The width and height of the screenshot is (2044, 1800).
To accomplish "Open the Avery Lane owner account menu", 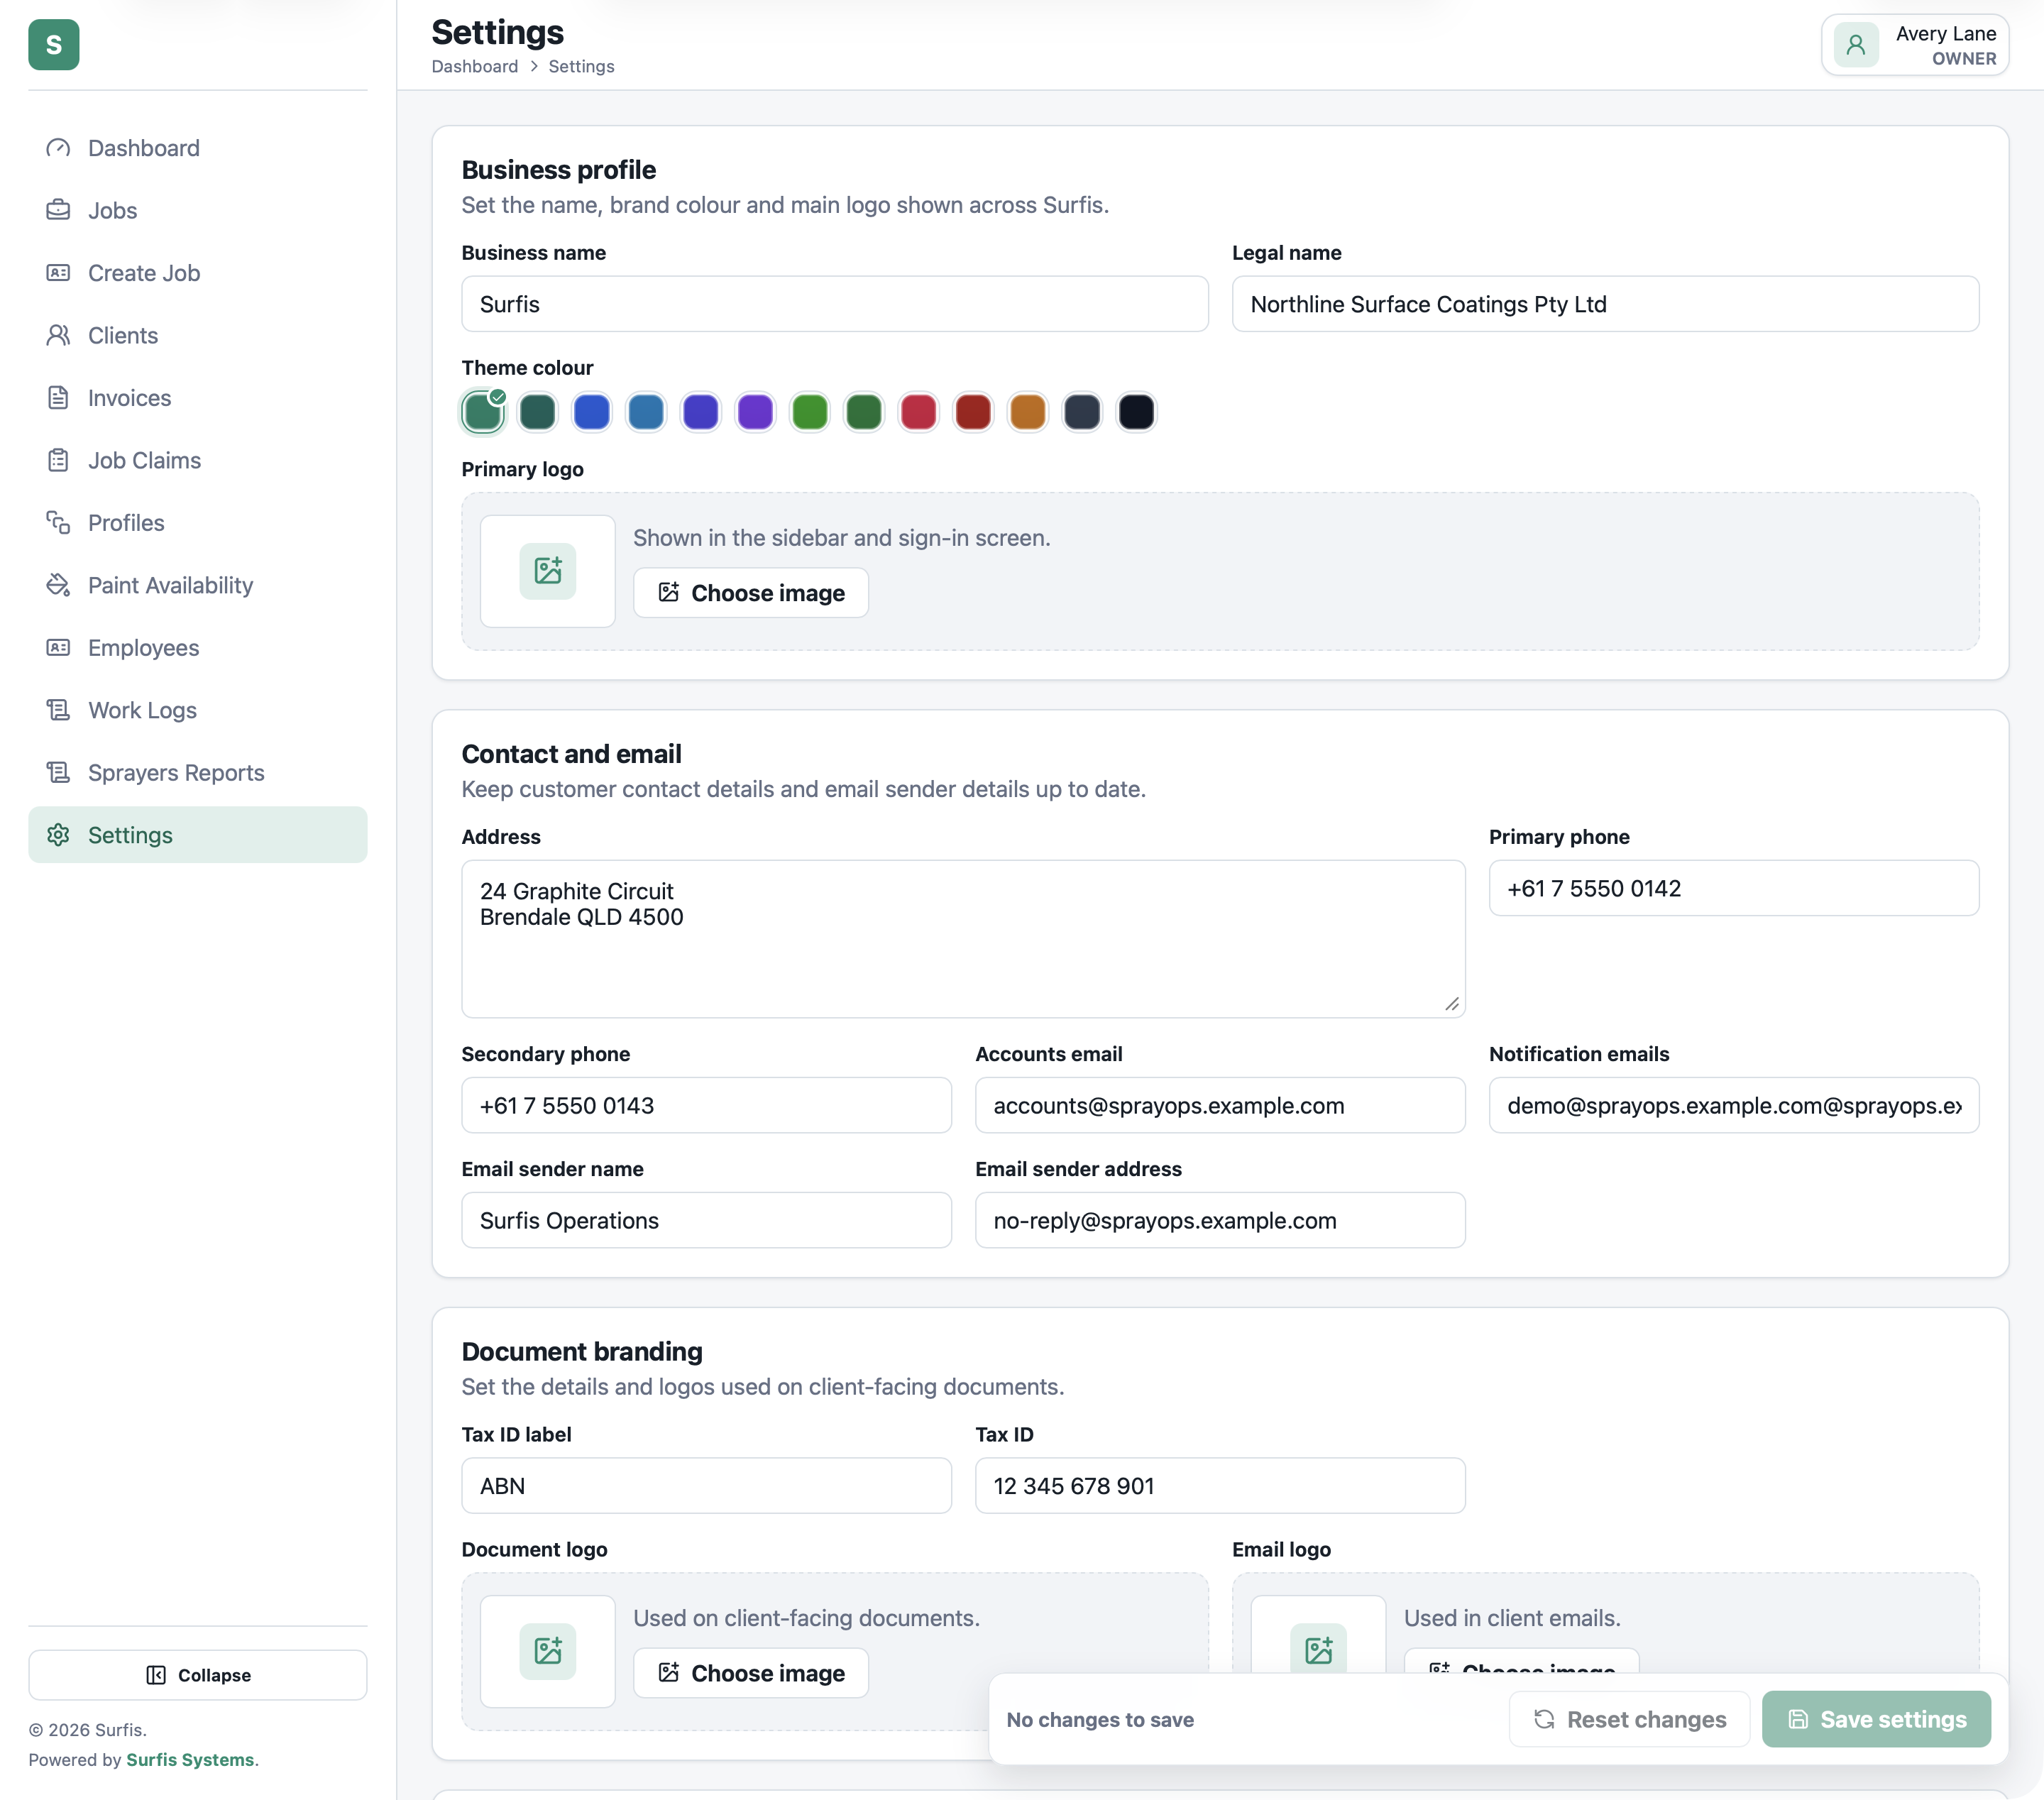I will coord(1915,45).
